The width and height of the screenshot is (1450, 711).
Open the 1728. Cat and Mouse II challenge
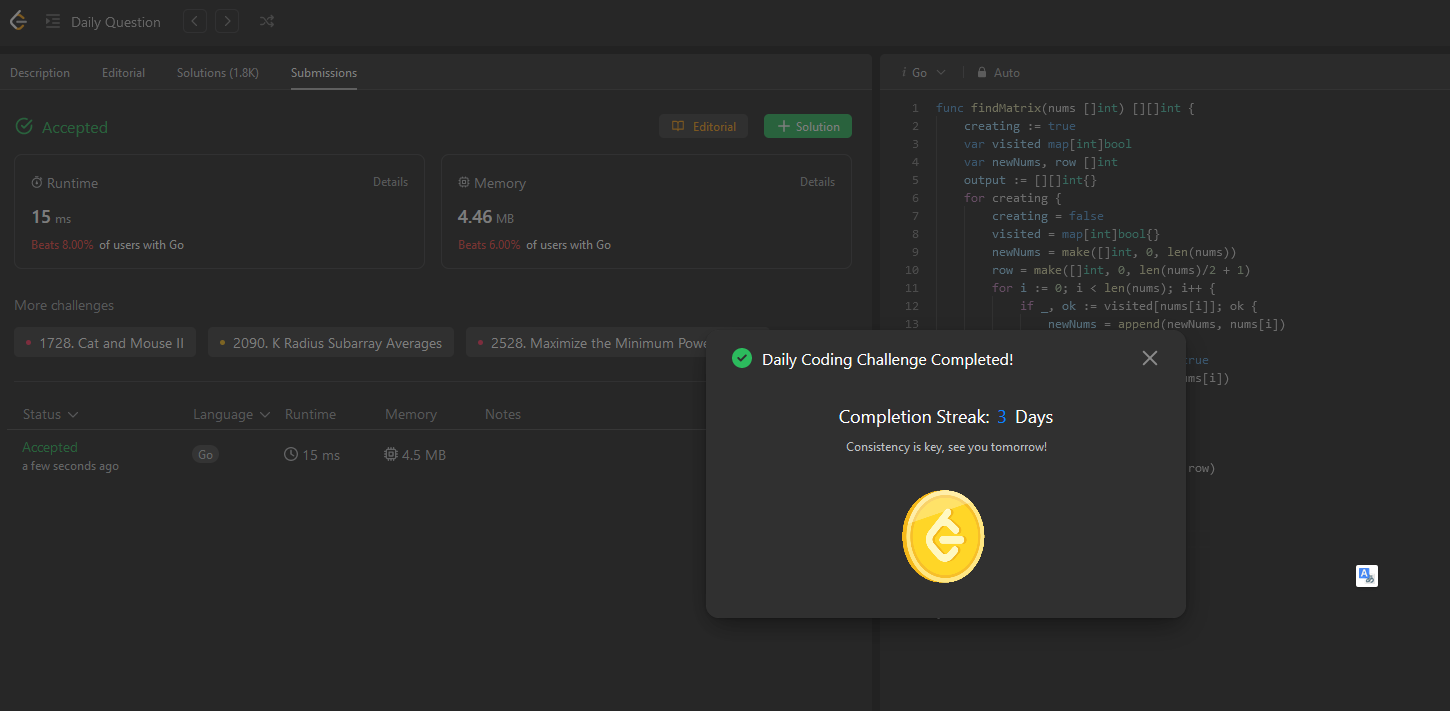pyautogui.click(x=105, y=343)
